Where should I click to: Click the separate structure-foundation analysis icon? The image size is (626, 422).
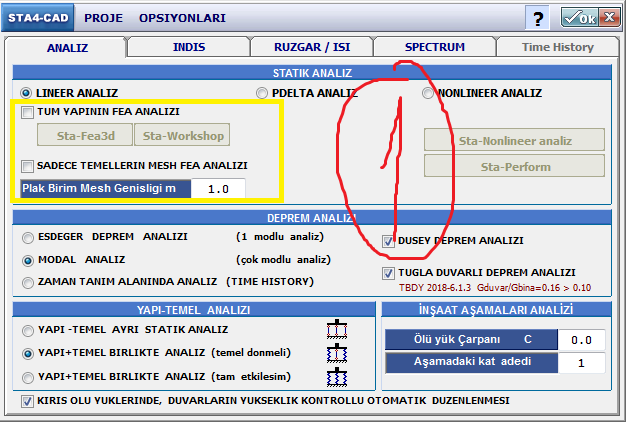(x=336, y=330)
